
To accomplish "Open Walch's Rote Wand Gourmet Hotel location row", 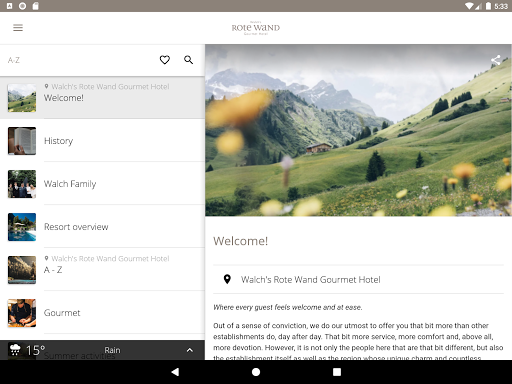I will 358,279.
